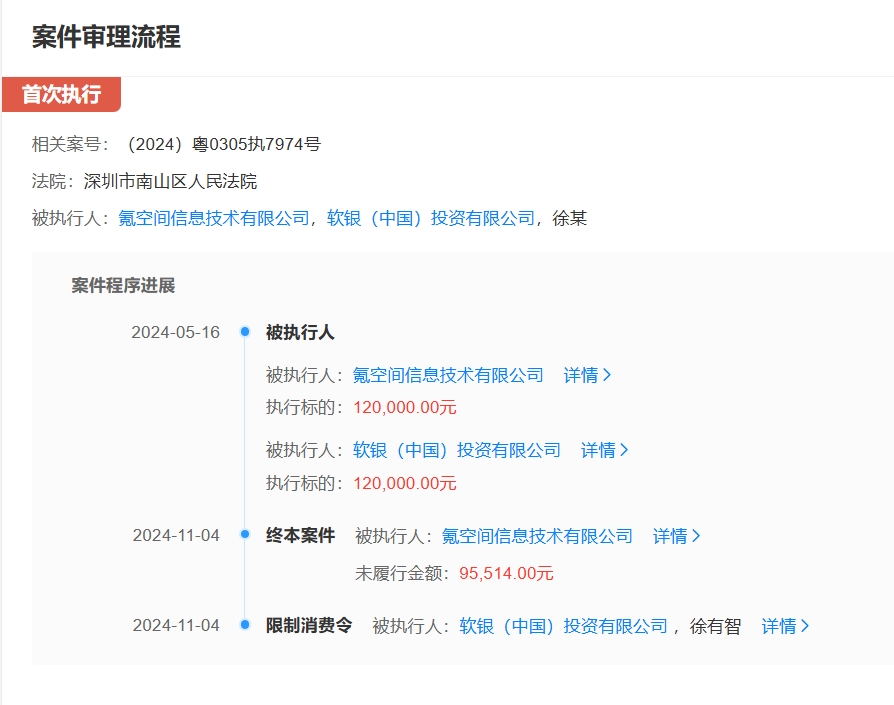Open 软银（中国）投资有限公司 link in header 被执行人 line
Viewport: 894px width, 705px height.
(x=430, y=218)
